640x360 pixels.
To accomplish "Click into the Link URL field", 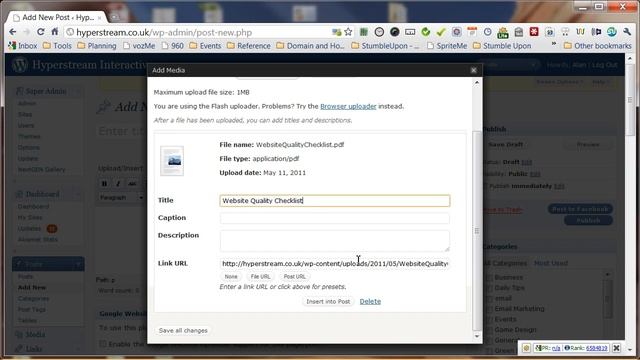I will (x=335, y=264).
